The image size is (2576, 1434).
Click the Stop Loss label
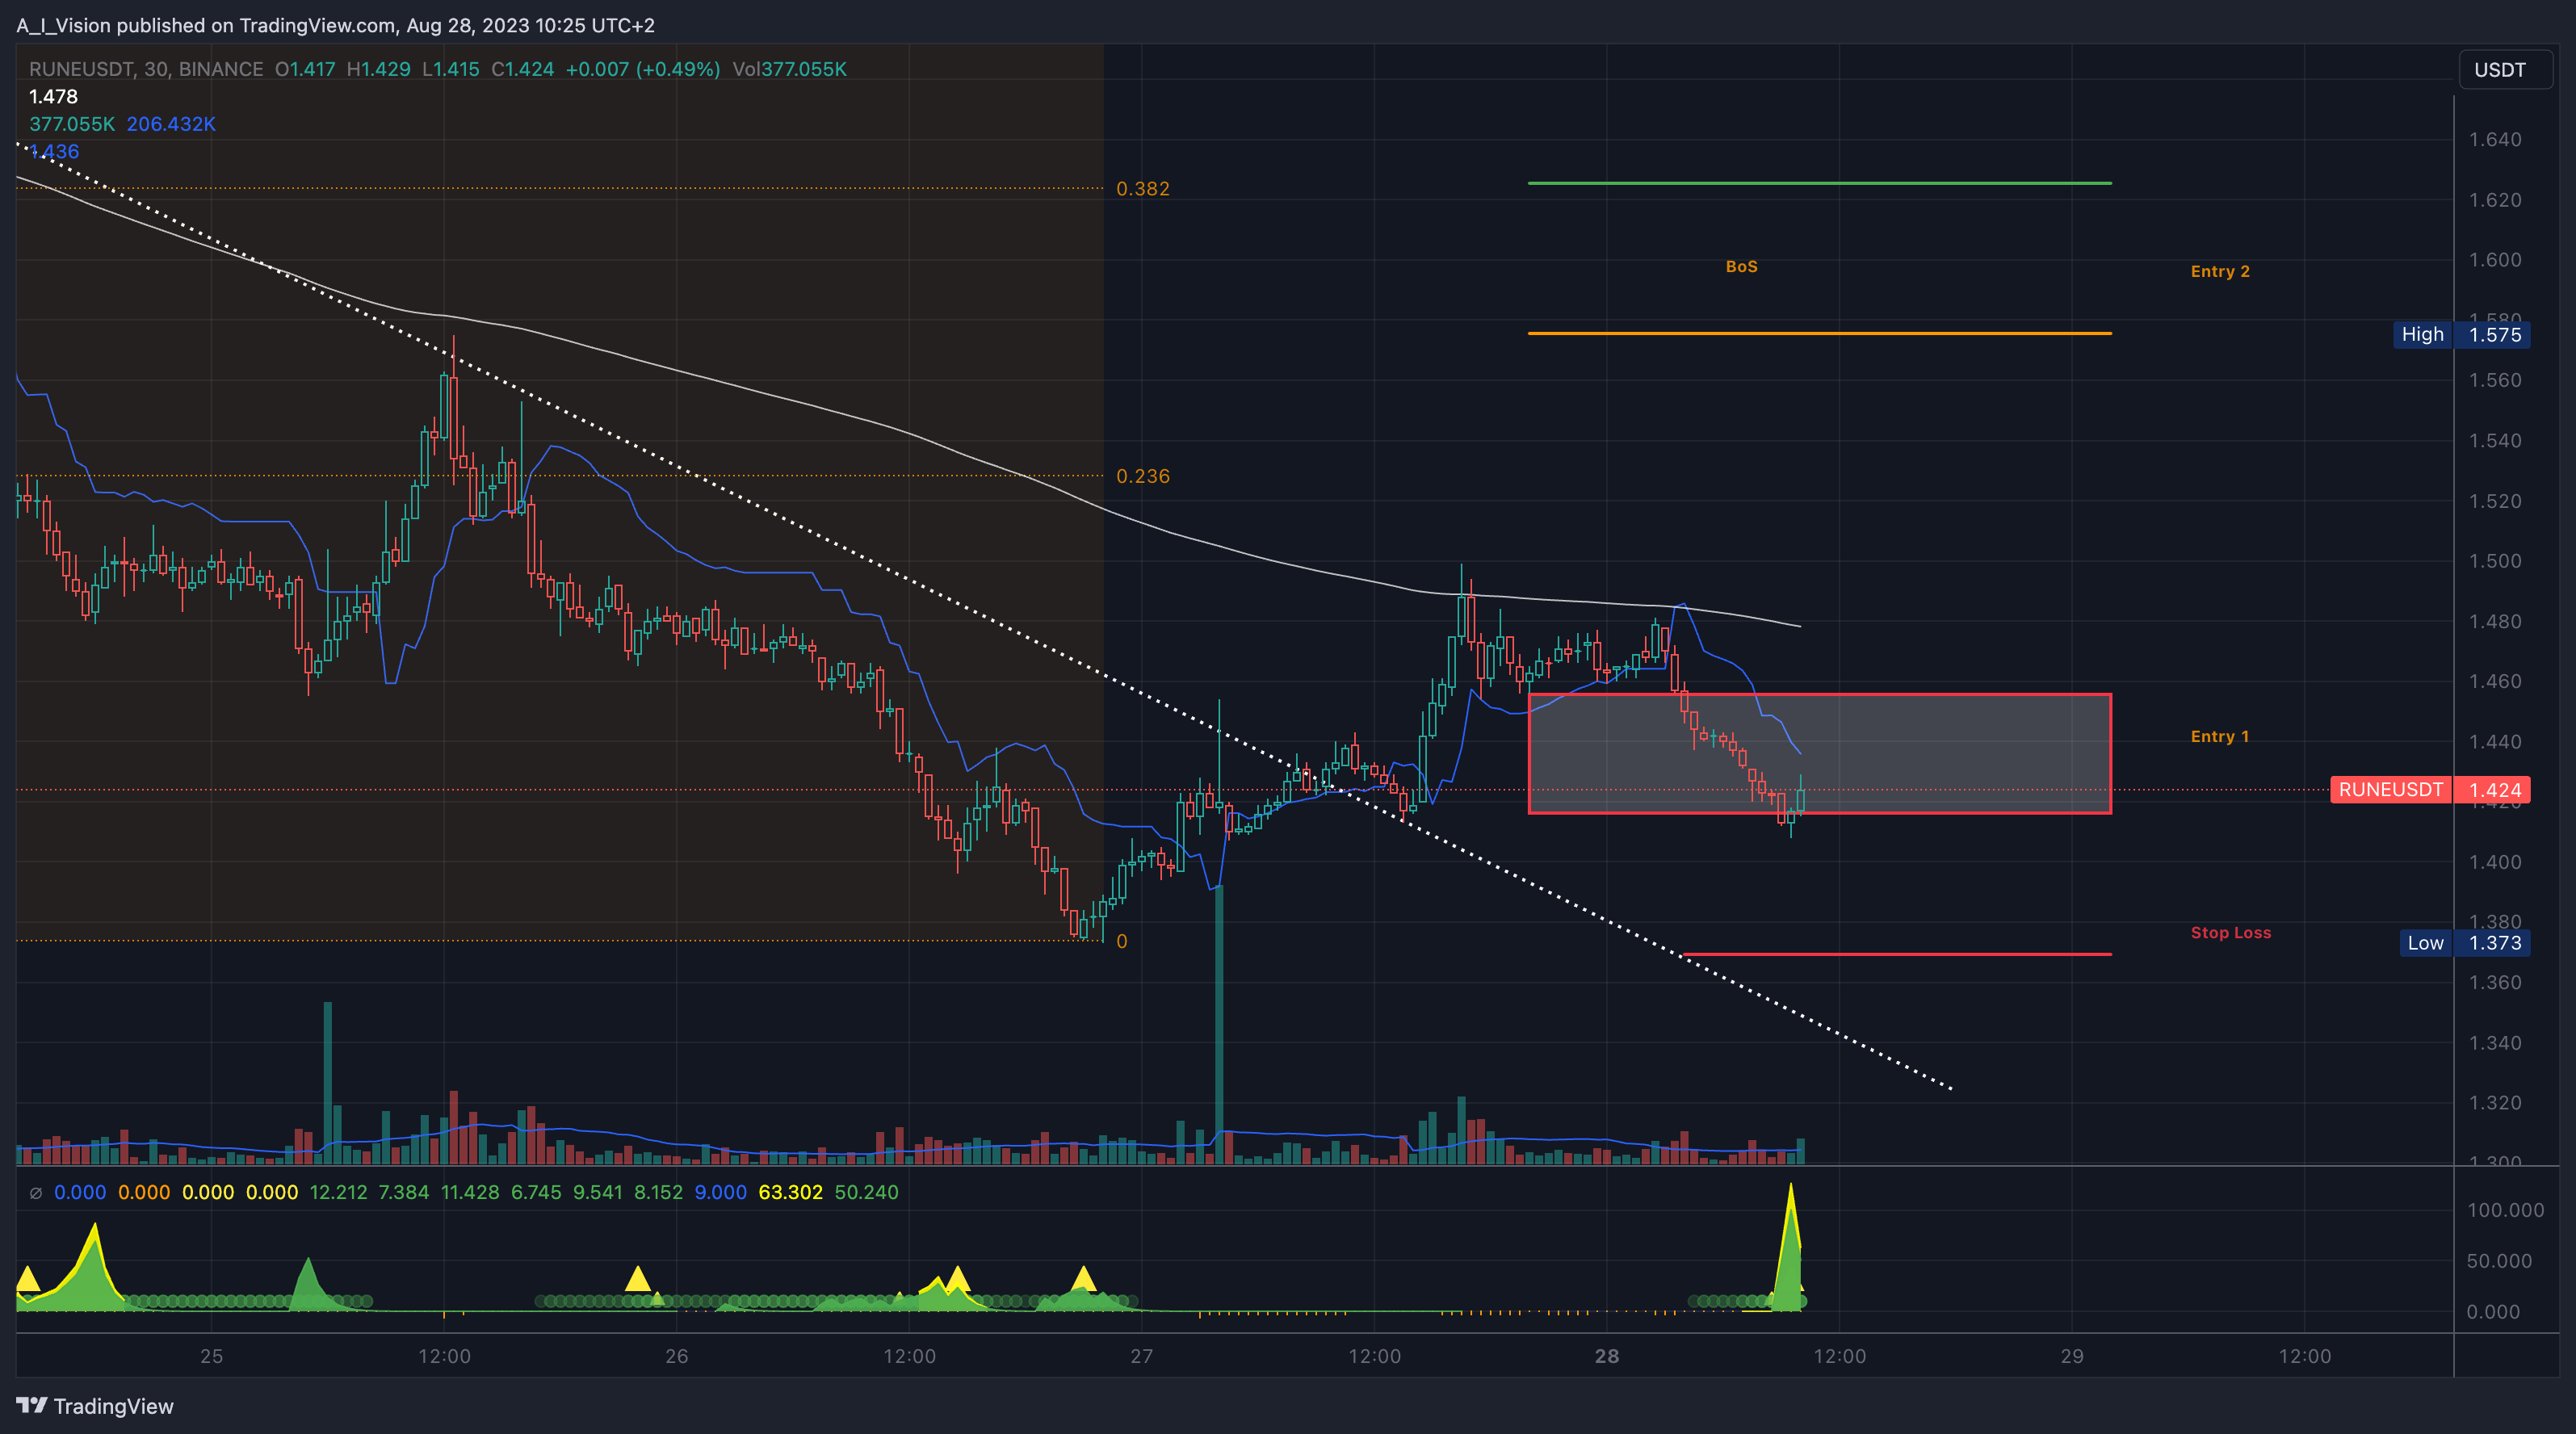pos(2230,932)
